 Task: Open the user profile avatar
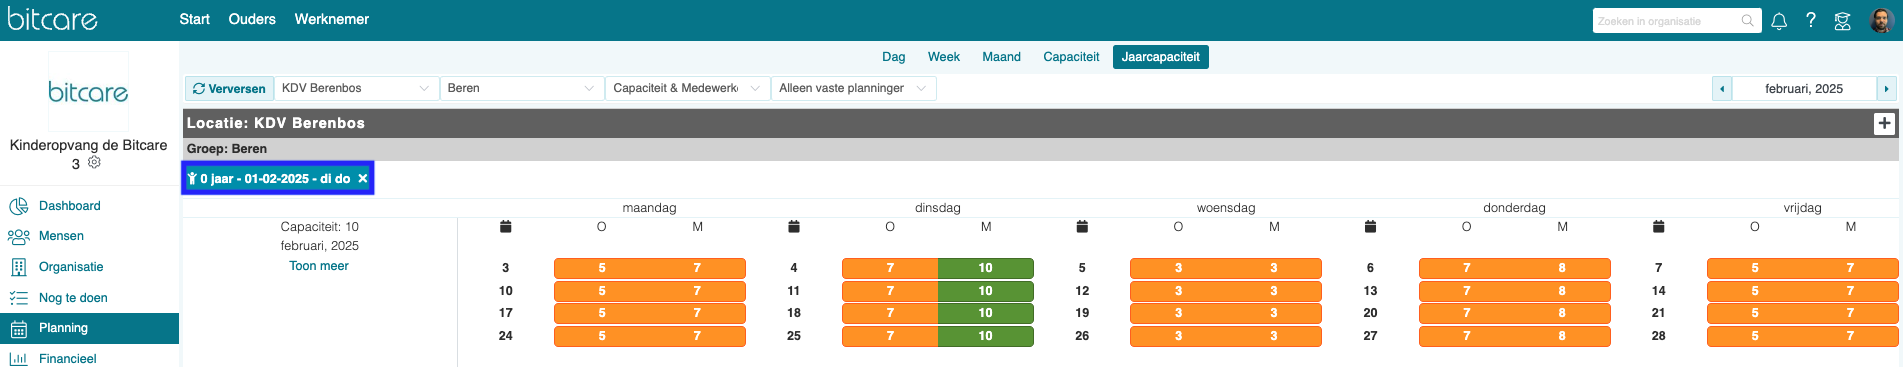[x=1881, y=20]
